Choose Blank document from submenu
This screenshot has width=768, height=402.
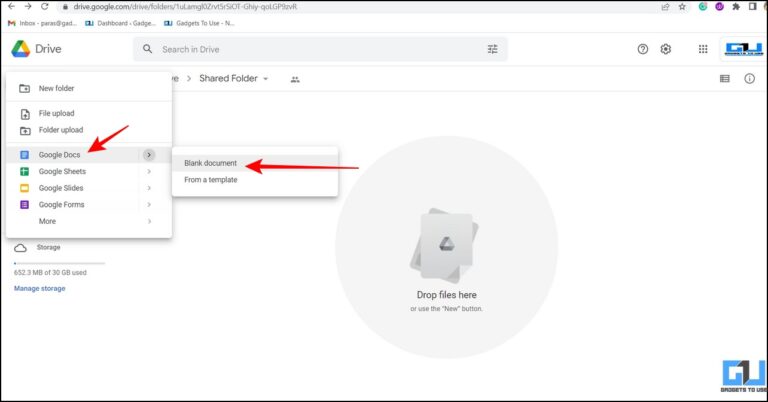255,163
